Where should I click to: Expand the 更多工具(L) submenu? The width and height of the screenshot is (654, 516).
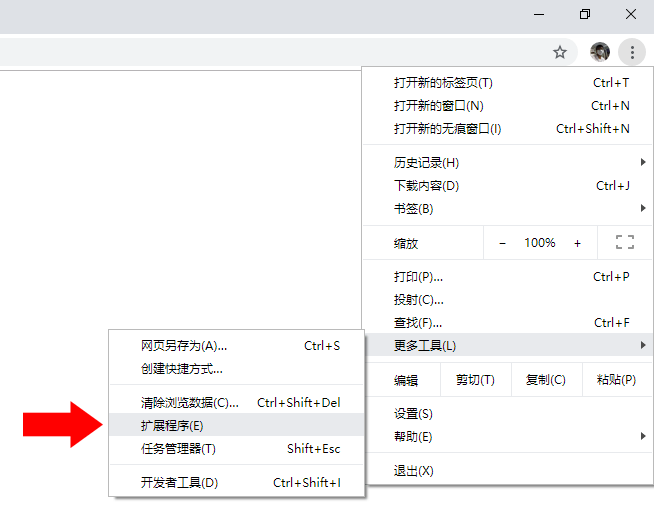pos(507,345)
